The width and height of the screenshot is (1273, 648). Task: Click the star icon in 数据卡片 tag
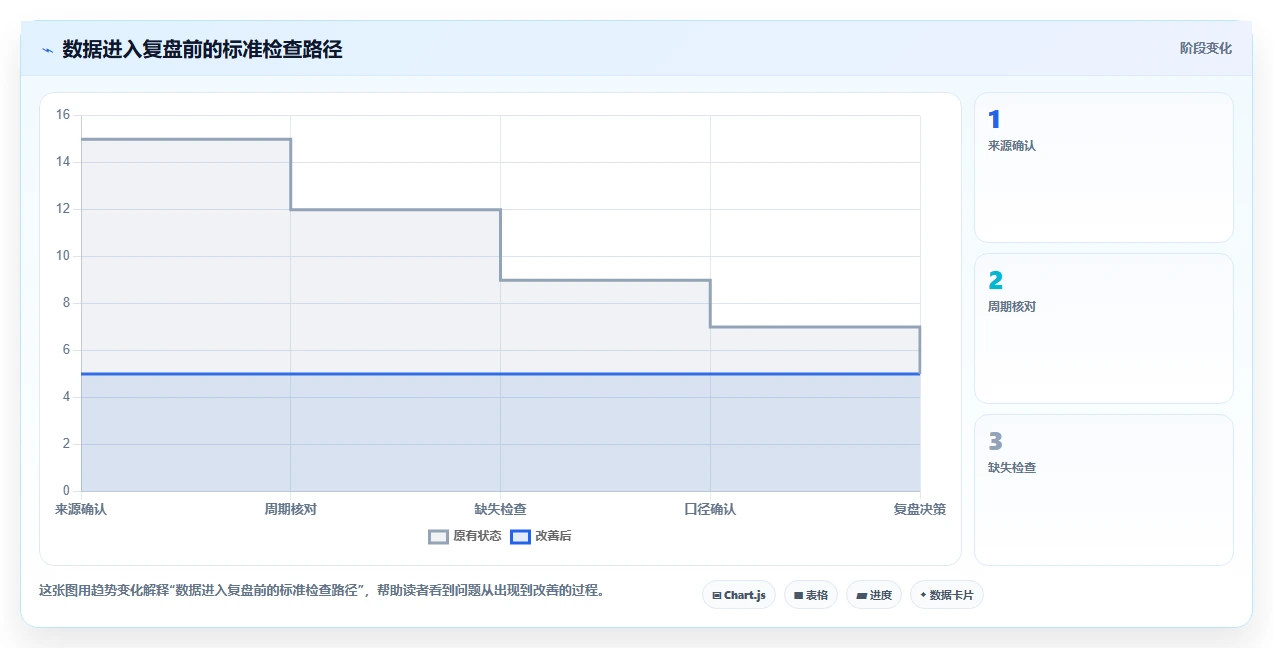pos(923,595)
